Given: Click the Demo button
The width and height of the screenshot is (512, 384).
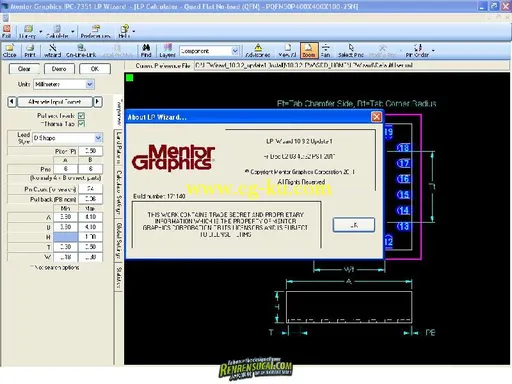Looking at the screenshot, I should 59,69.
